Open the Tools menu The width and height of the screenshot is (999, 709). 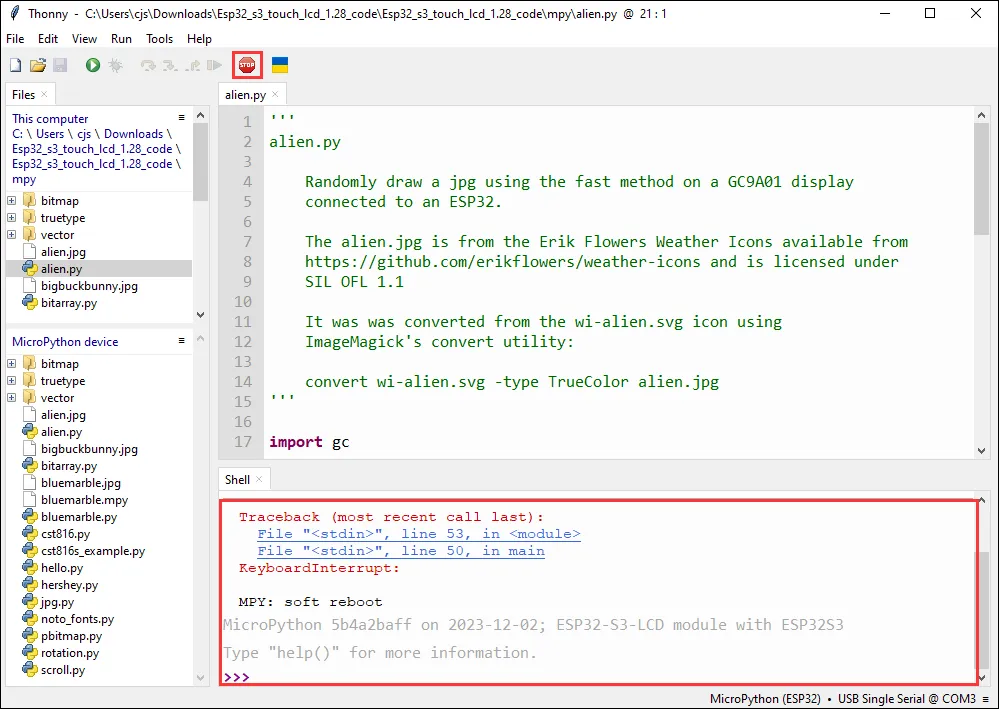(x=159, y=39)
